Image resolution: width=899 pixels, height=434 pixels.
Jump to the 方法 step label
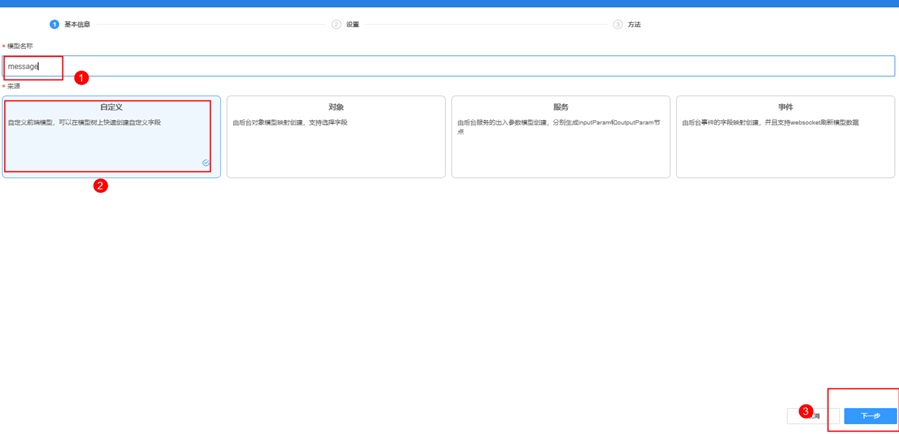pyautogui.click(x=634, y=24)
